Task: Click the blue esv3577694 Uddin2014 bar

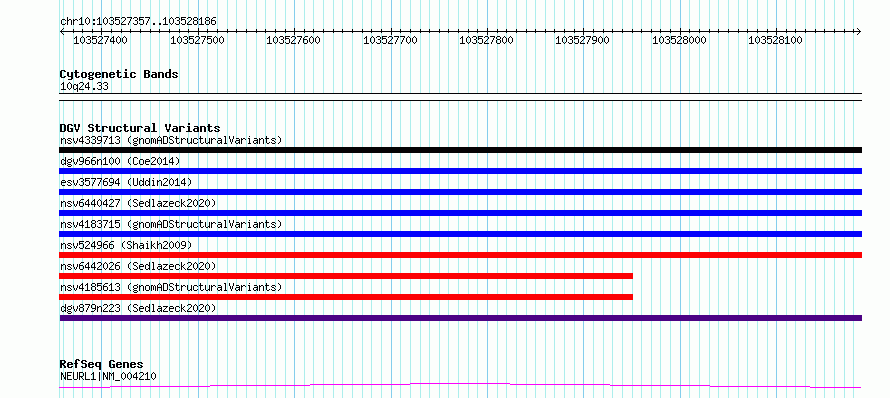Action: [460, 192]
